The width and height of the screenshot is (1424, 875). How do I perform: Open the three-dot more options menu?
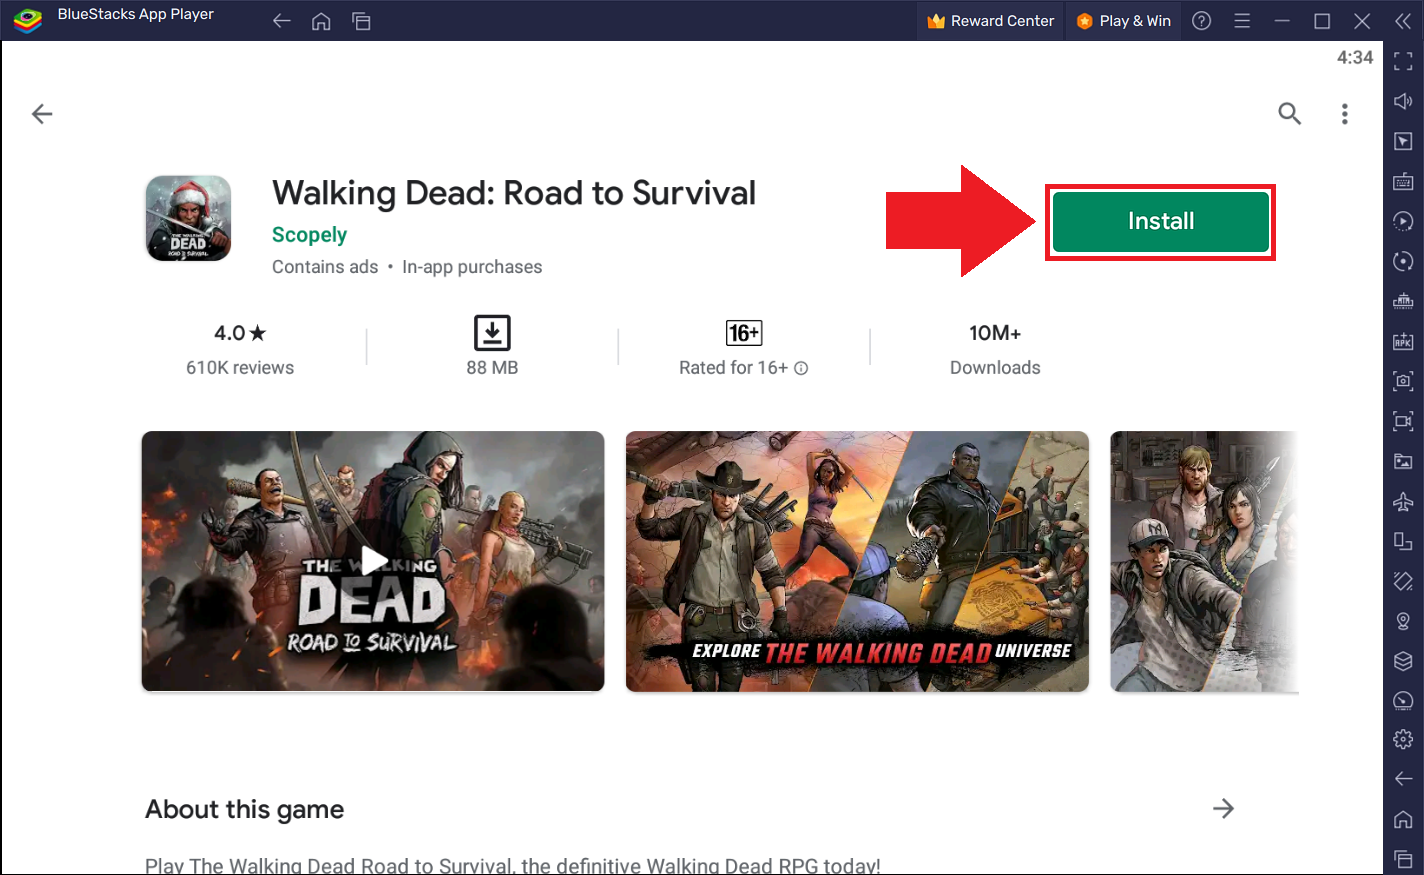[x=1345, y=114]
